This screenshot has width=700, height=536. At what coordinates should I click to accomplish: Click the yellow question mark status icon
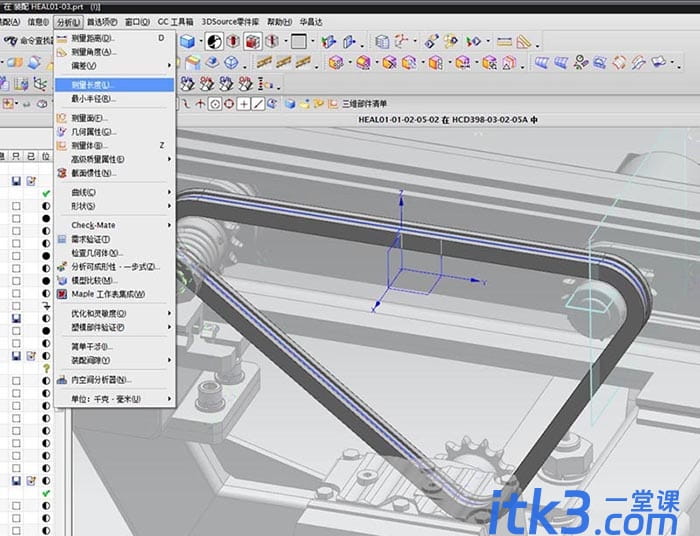(46, 368)
